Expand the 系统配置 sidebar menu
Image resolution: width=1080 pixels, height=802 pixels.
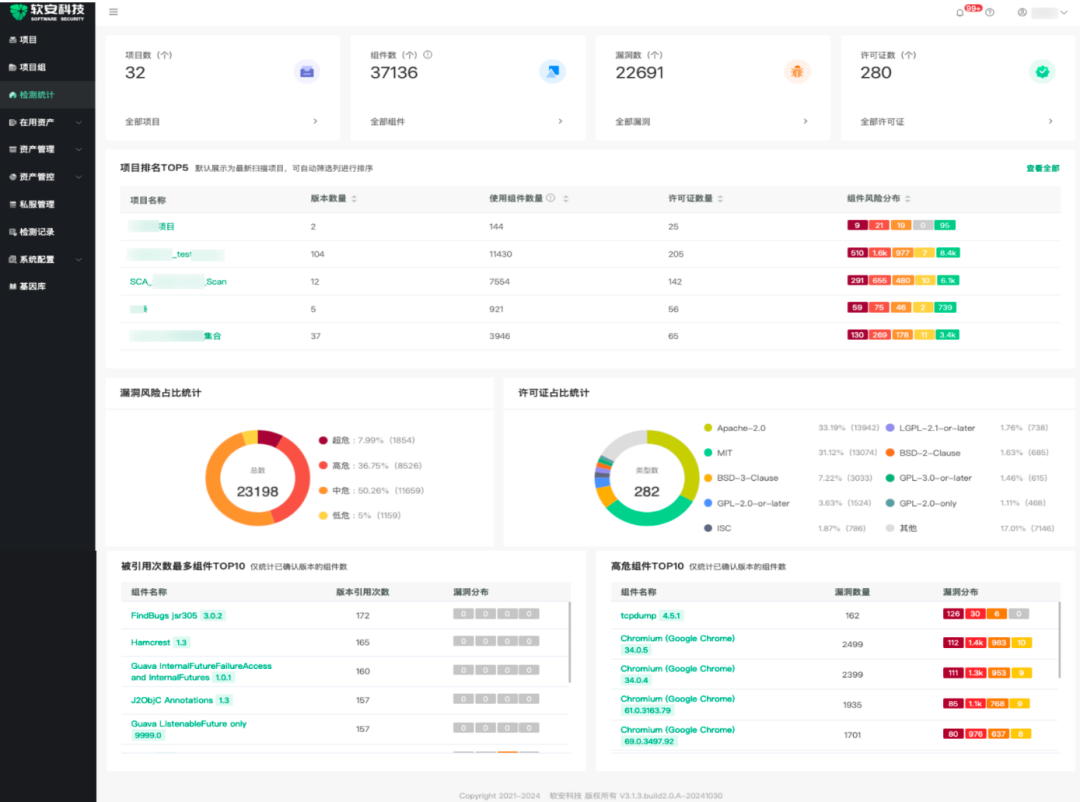47,260
